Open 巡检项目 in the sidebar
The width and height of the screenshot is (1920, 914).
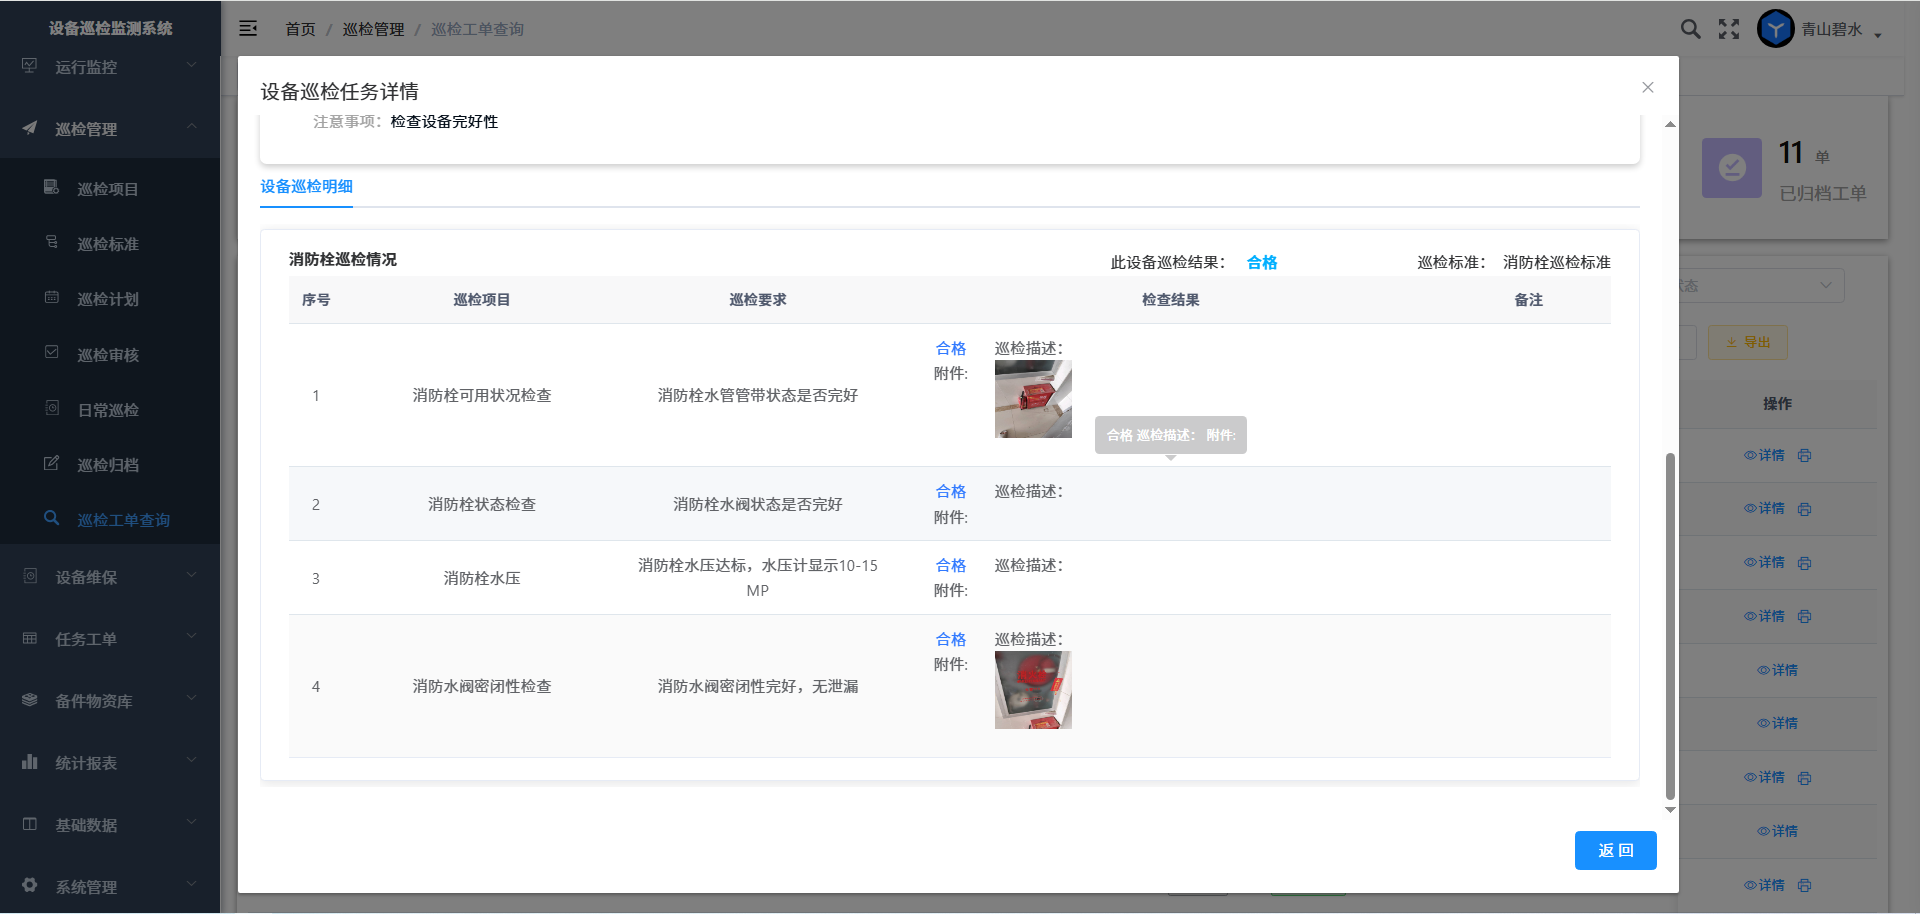pyautogui.click(x=107, y=189)
